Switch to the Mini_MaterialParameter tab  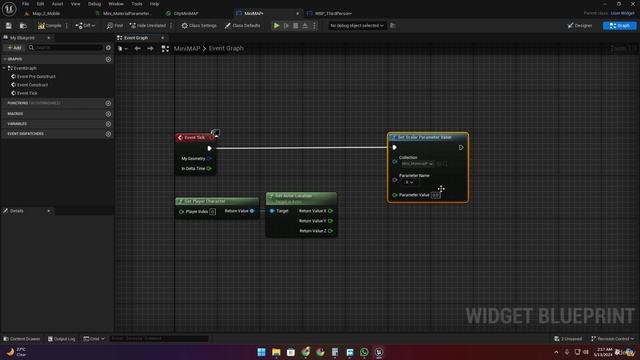tap(126, 13)
